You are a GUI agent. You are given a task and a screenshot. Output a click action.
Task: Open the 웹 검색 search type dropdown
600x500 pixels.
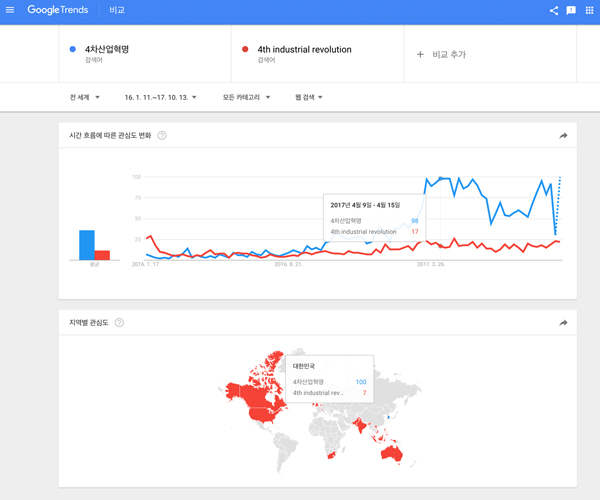(309, 97)
